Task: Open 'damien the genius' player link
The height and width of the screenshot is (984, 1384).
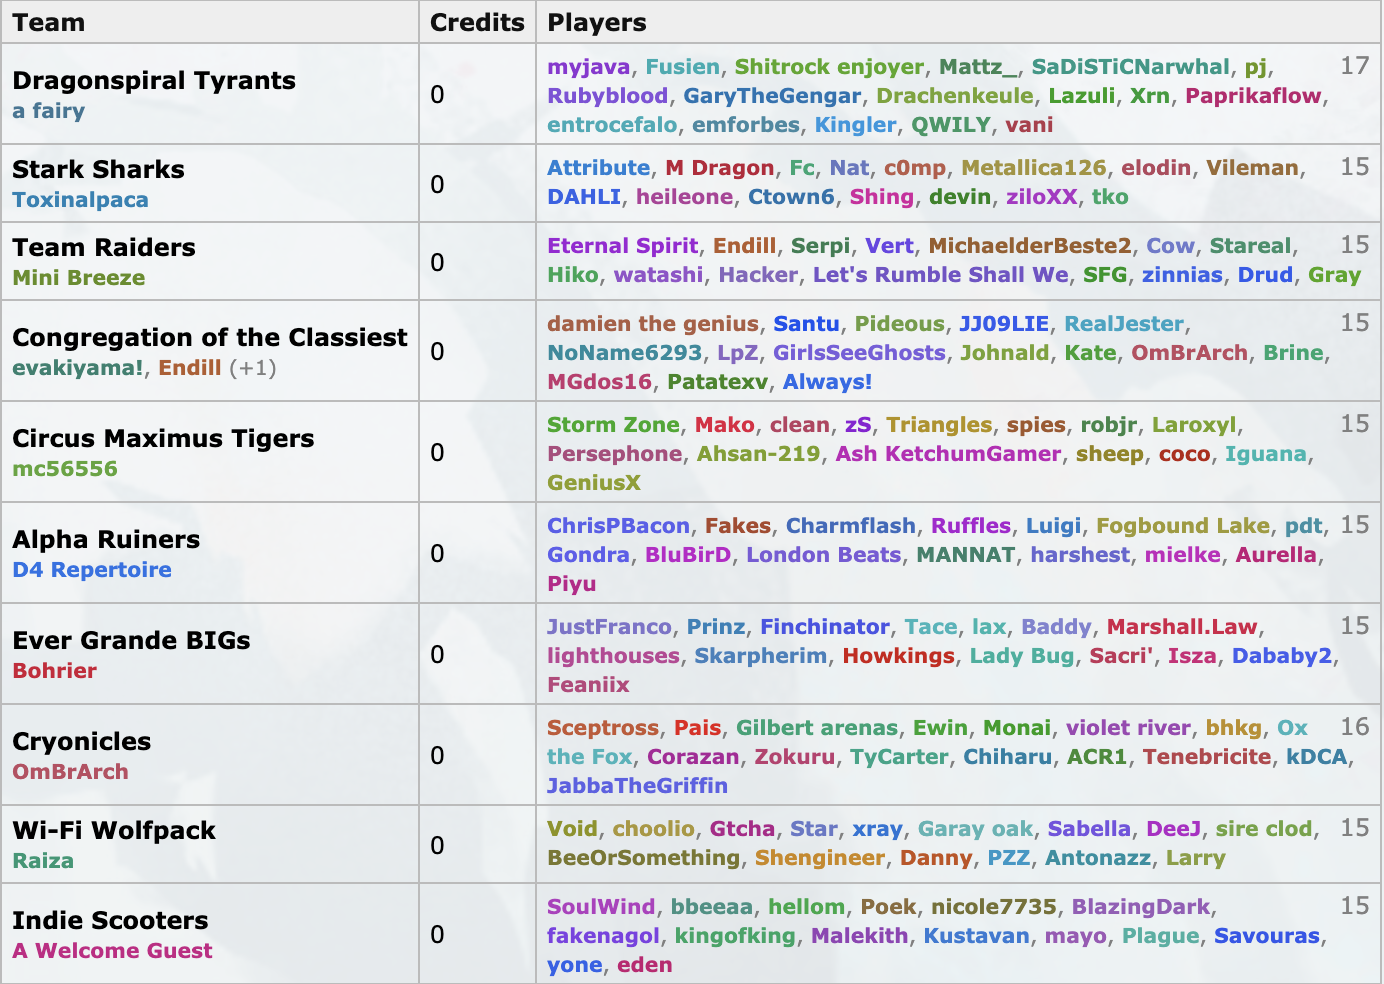Action: [652, 324]
